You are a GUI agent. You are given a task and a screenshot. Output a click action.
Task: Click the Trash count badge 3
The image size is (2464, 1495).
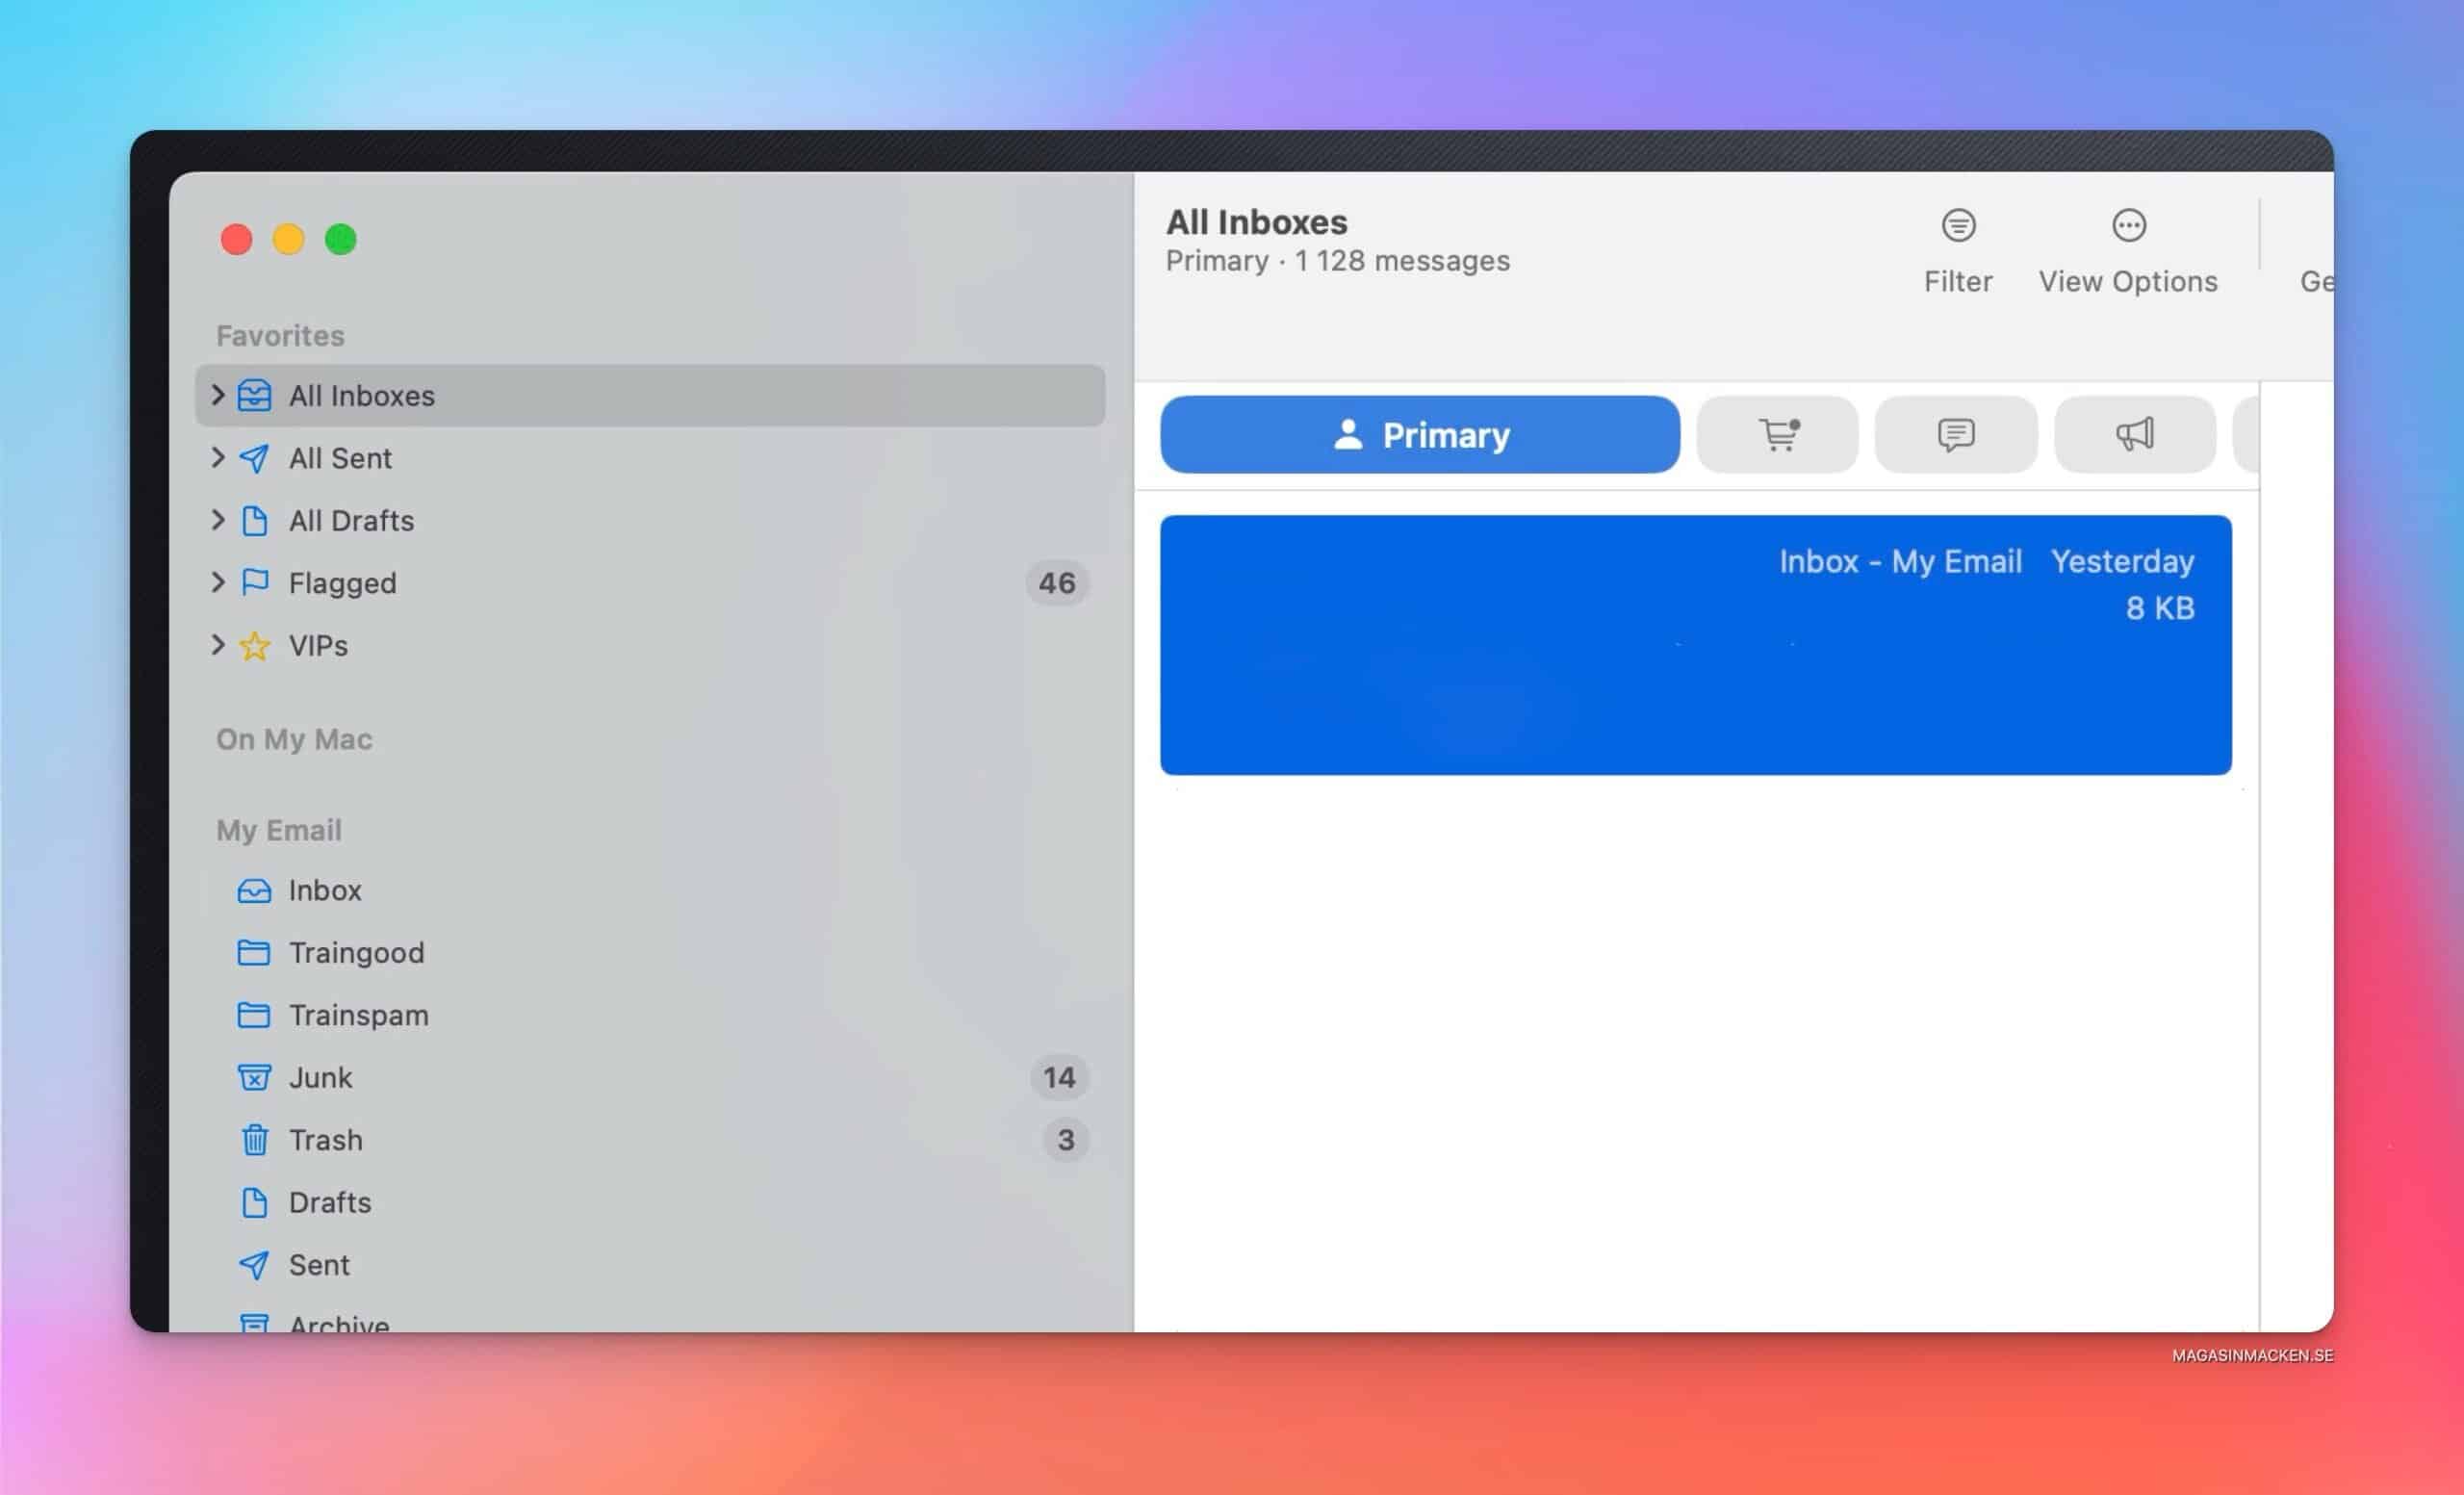(x=1065, y=1139)
